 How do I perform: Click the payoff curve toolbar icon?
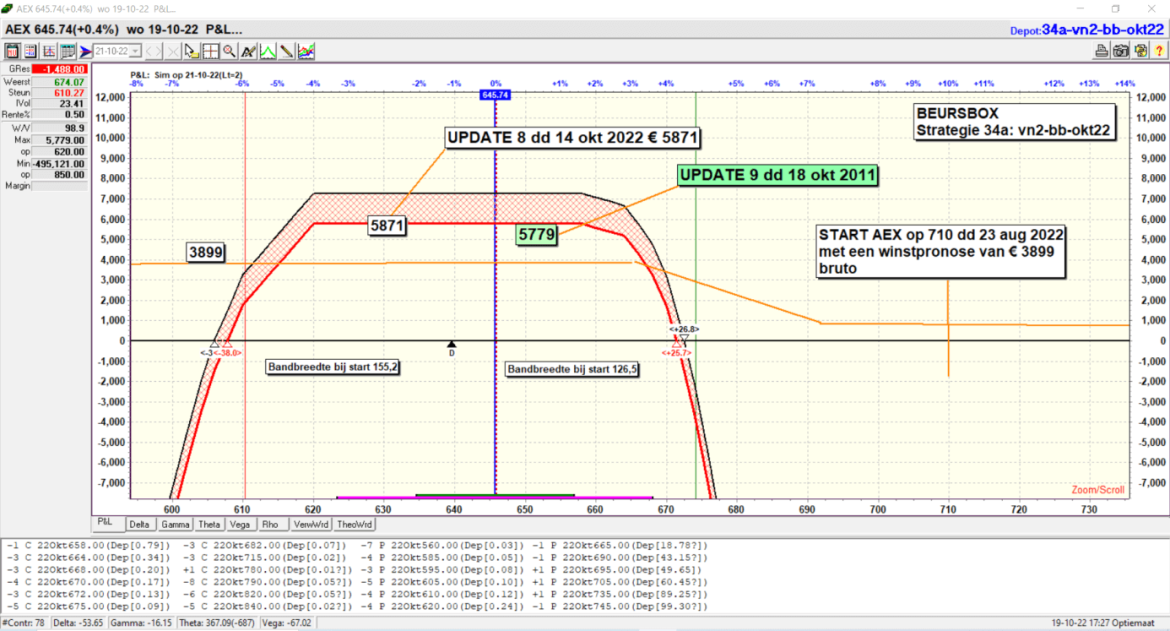click(x=49, y=51)
